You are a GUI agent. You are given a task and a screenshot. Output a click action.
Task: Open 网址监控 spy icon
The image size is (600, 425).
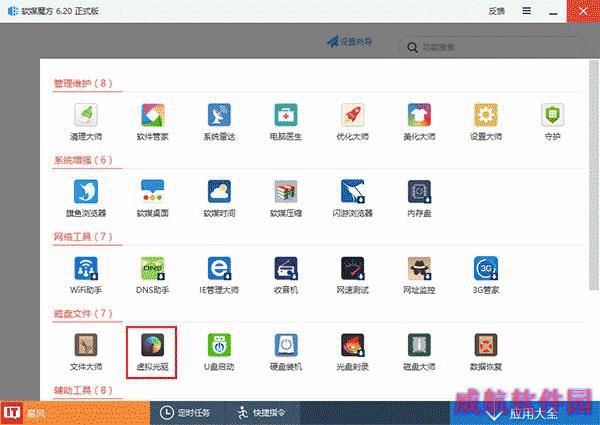pyautogui.click(x=419, y=268)
